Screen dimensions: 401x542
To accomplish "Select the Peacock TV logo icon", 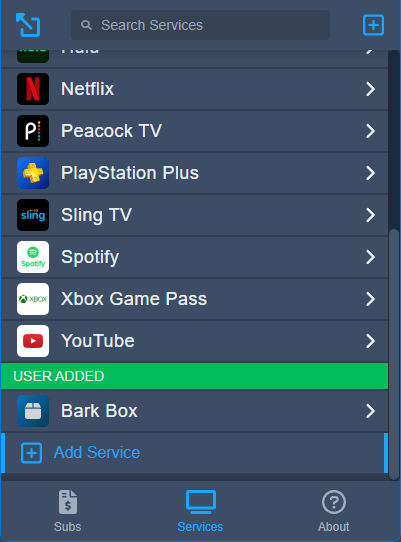I will point(33,131).
